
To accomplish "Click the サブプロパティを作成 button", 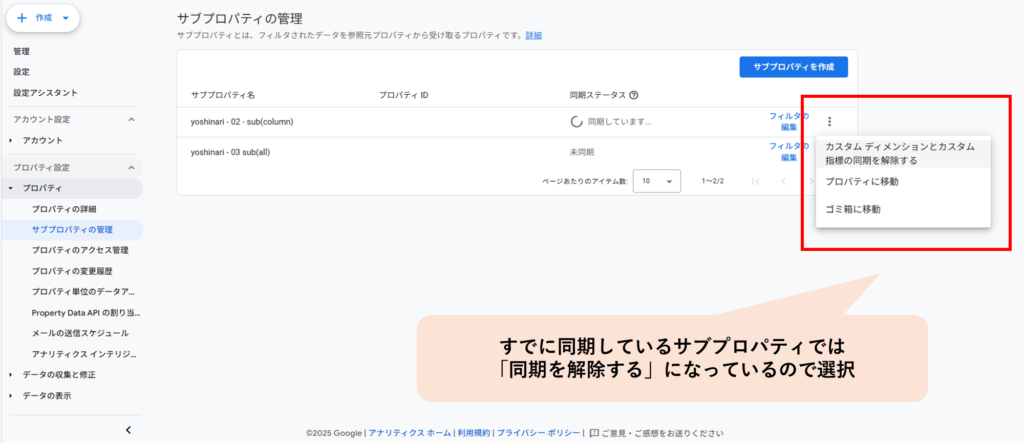I will (793, 67).
